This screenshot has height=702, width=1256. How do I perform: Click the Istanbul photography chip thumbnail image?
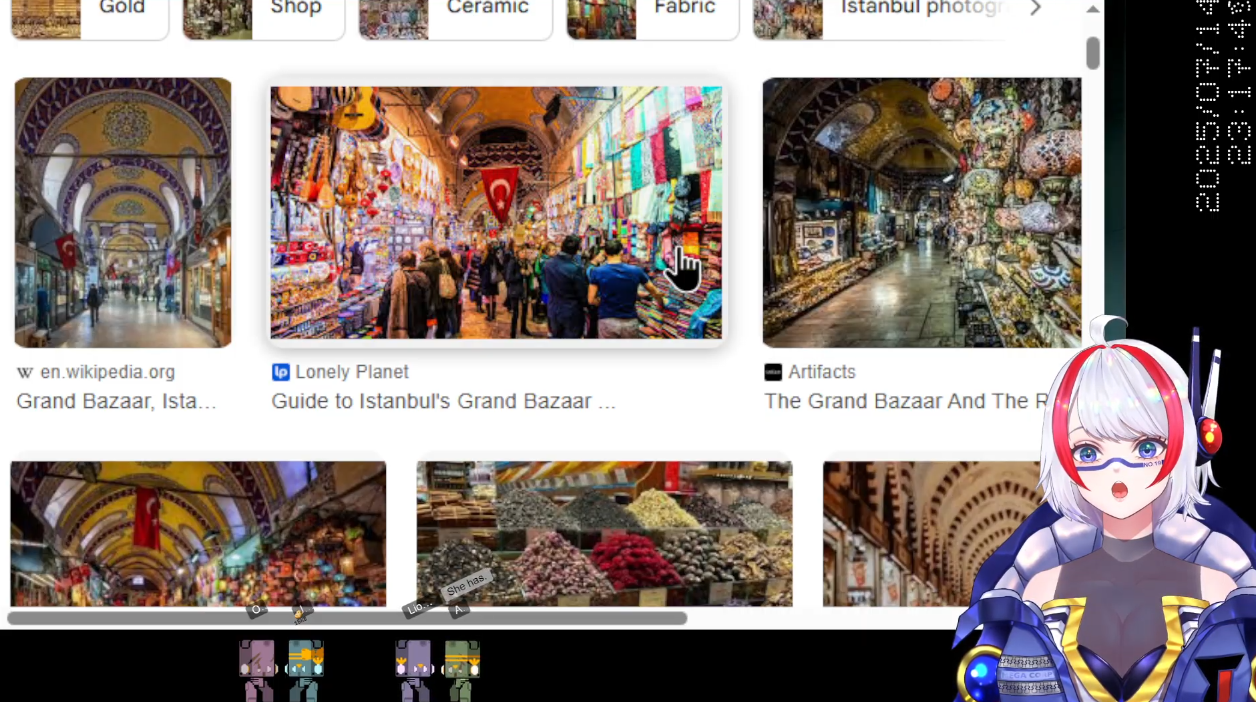click(788, 18)
